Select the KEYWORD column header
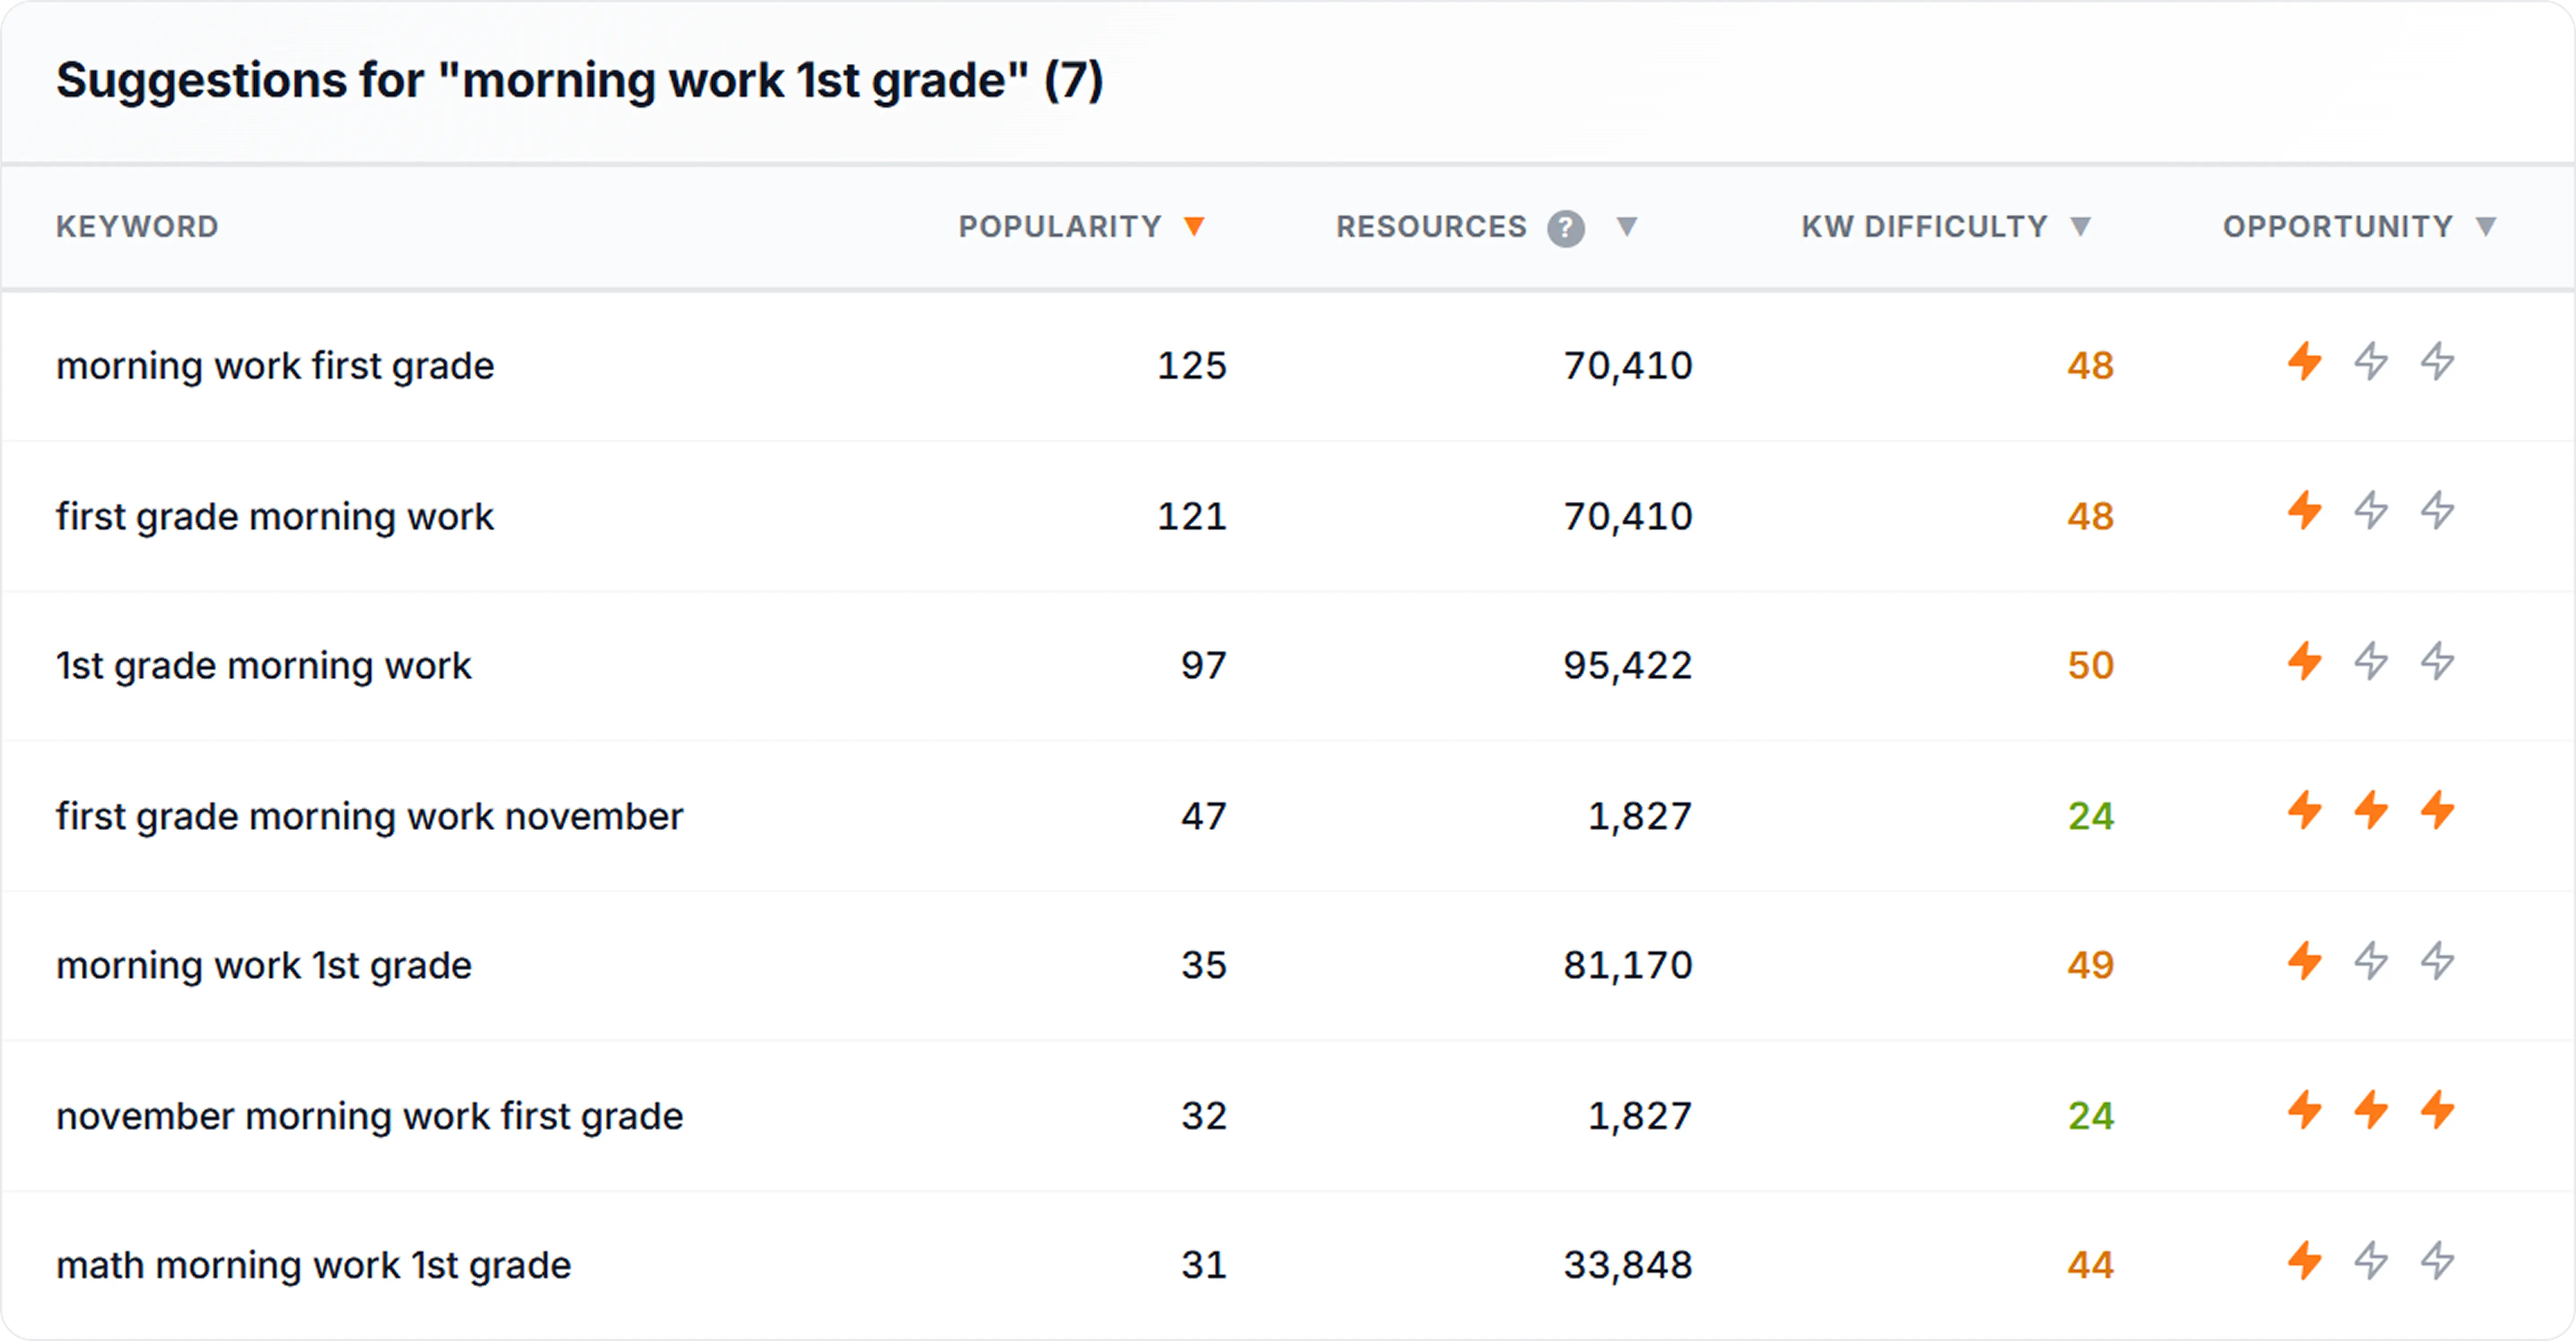Viewport: 2576px width, 1341px height. (x=137, y=227)
